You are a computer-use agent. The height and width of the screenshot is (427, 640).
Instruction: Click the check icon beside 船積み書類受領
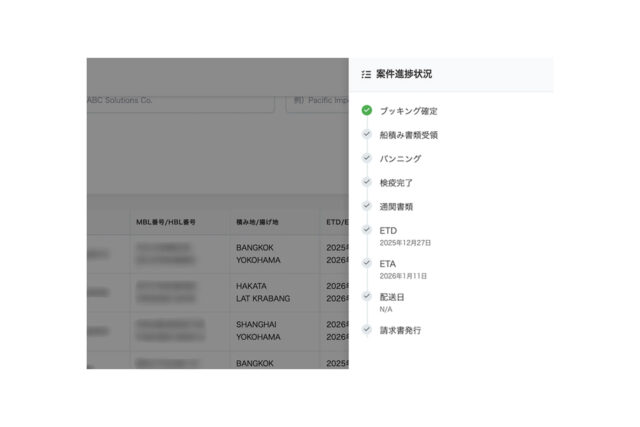click(x=367, y=134)
